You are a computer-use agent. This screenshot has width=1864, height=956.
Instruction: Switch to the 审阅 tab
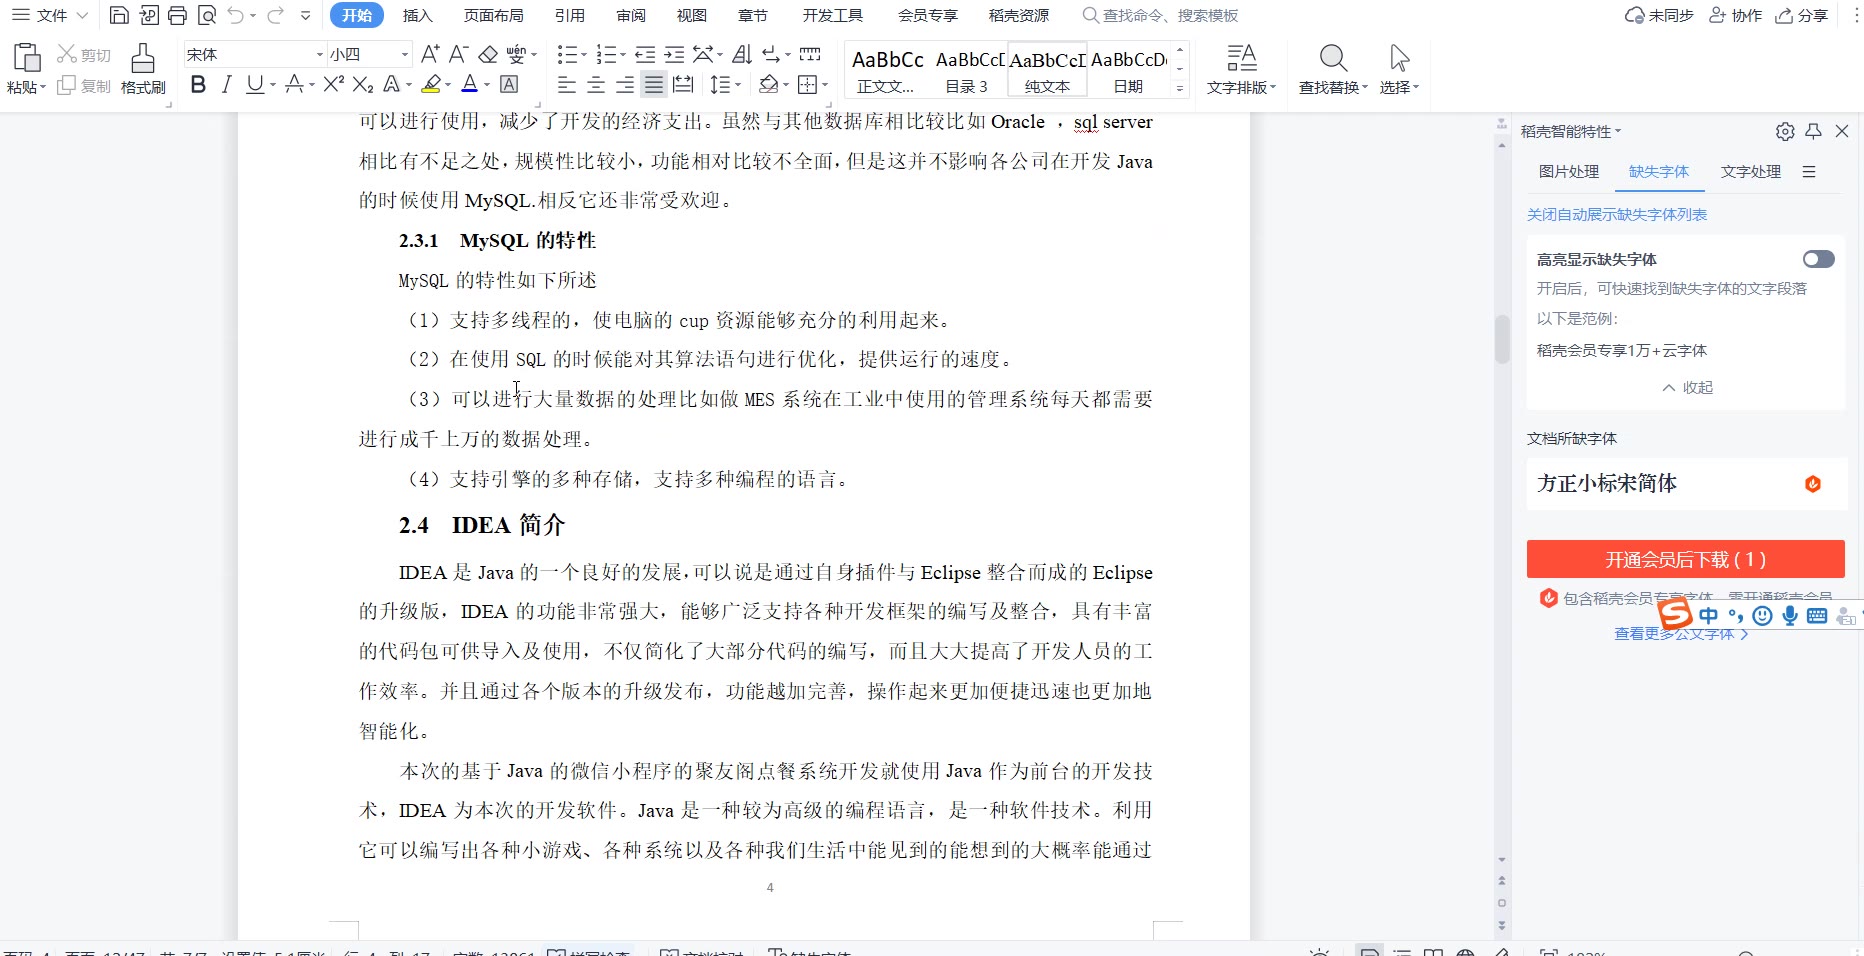pos(631,15)
